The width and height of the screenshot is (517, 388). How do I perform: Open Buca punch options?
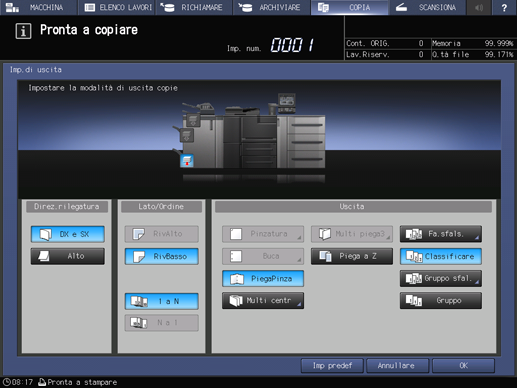pos(263,256)
